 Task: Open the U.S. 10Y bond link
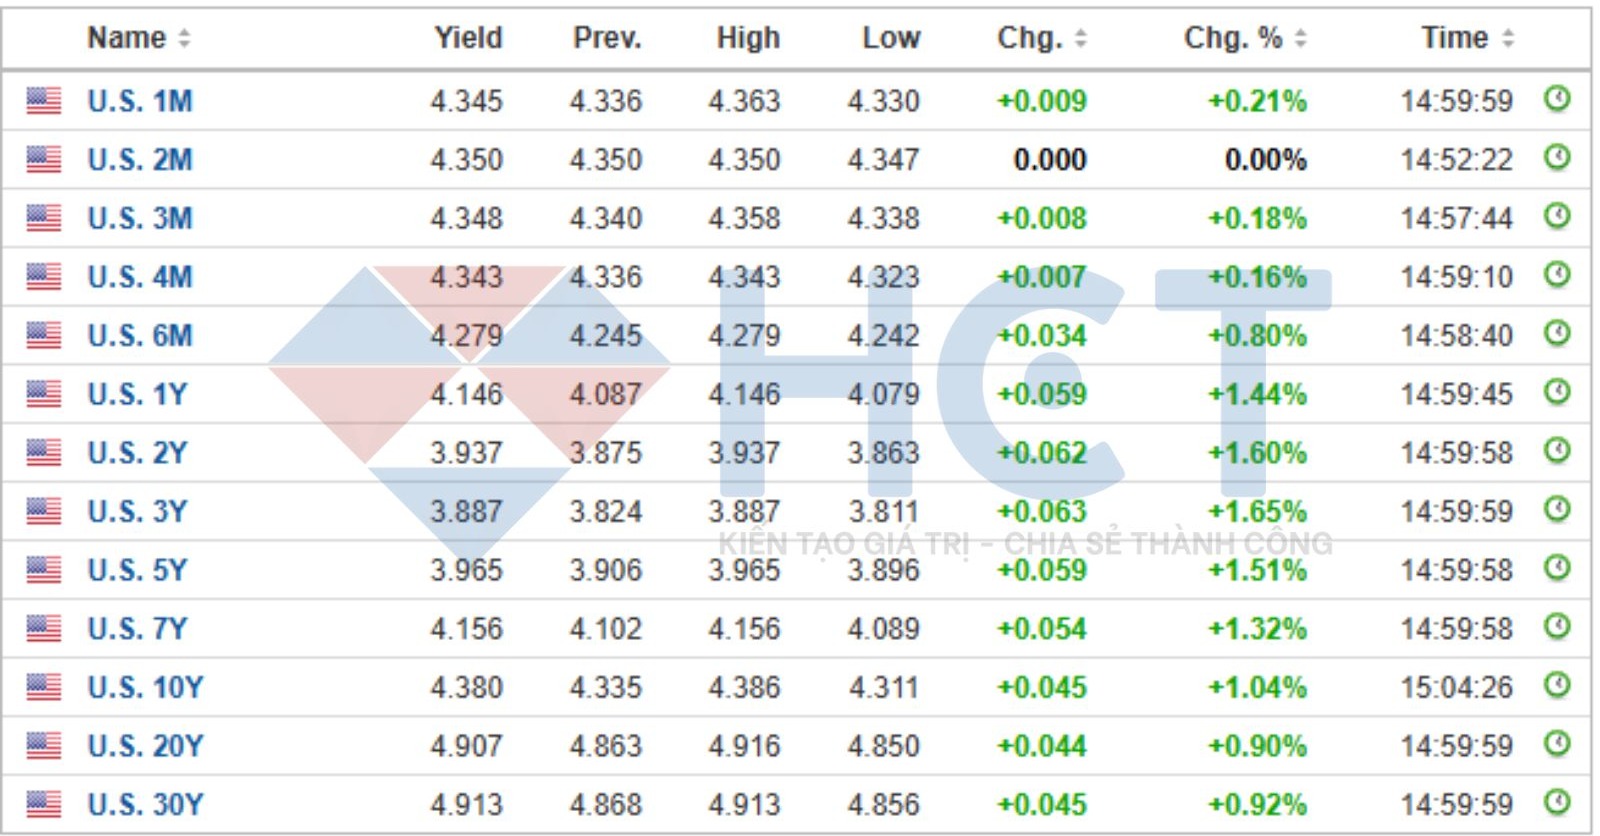pyautogui.click(x=145, y=687)
